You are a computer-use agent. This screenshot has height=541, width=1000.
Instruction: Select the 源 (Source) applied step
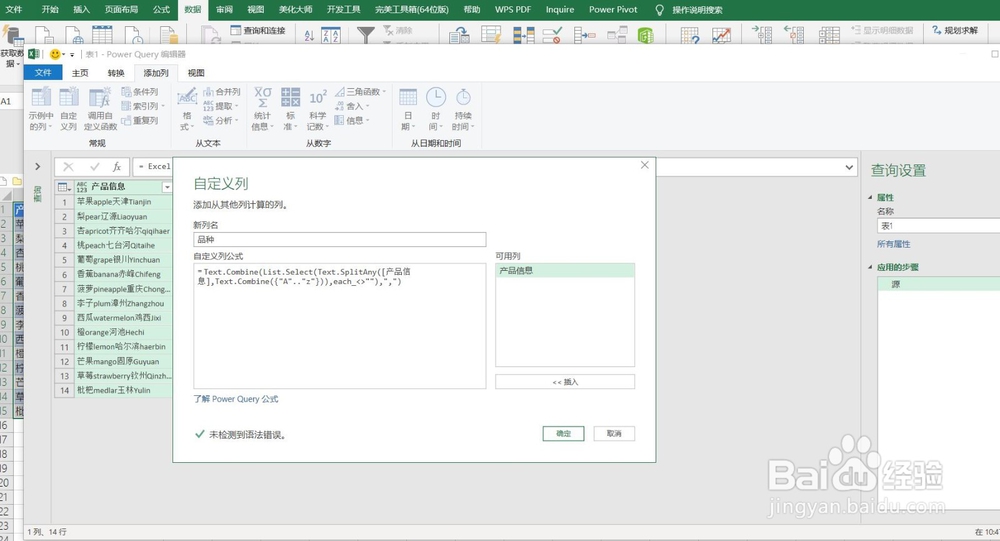click(x=938, y=284)
